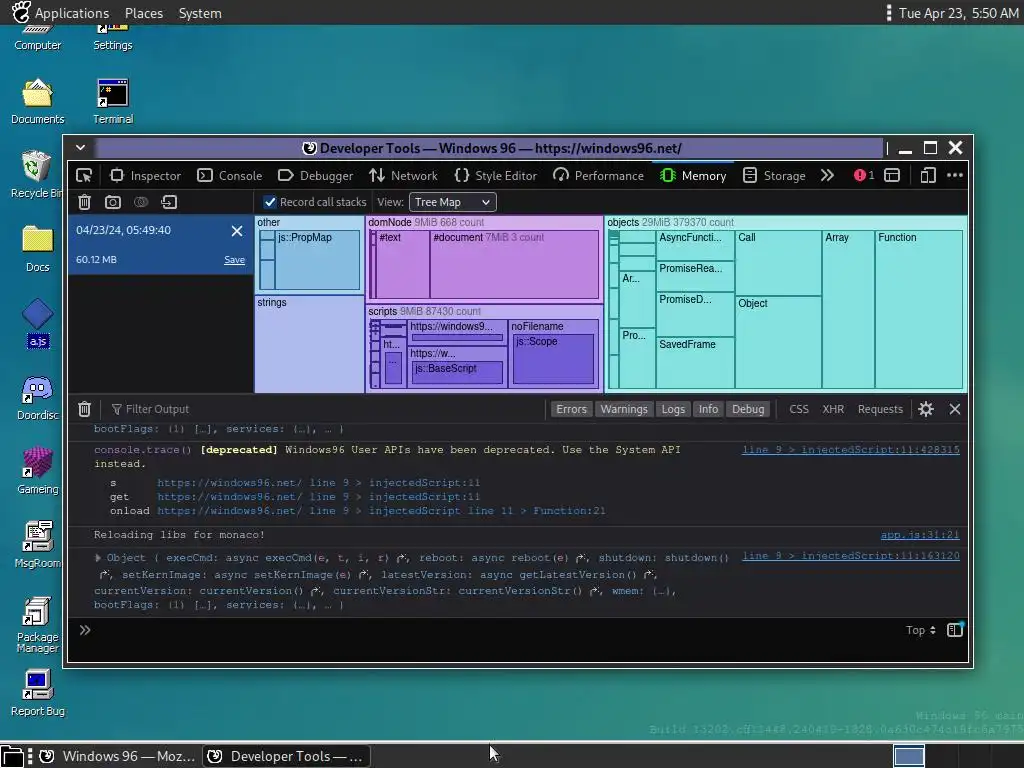The width and height of the screenshot is (1024, 768).
Task: Open responsive design mode icon
Action: pos(928,175)
